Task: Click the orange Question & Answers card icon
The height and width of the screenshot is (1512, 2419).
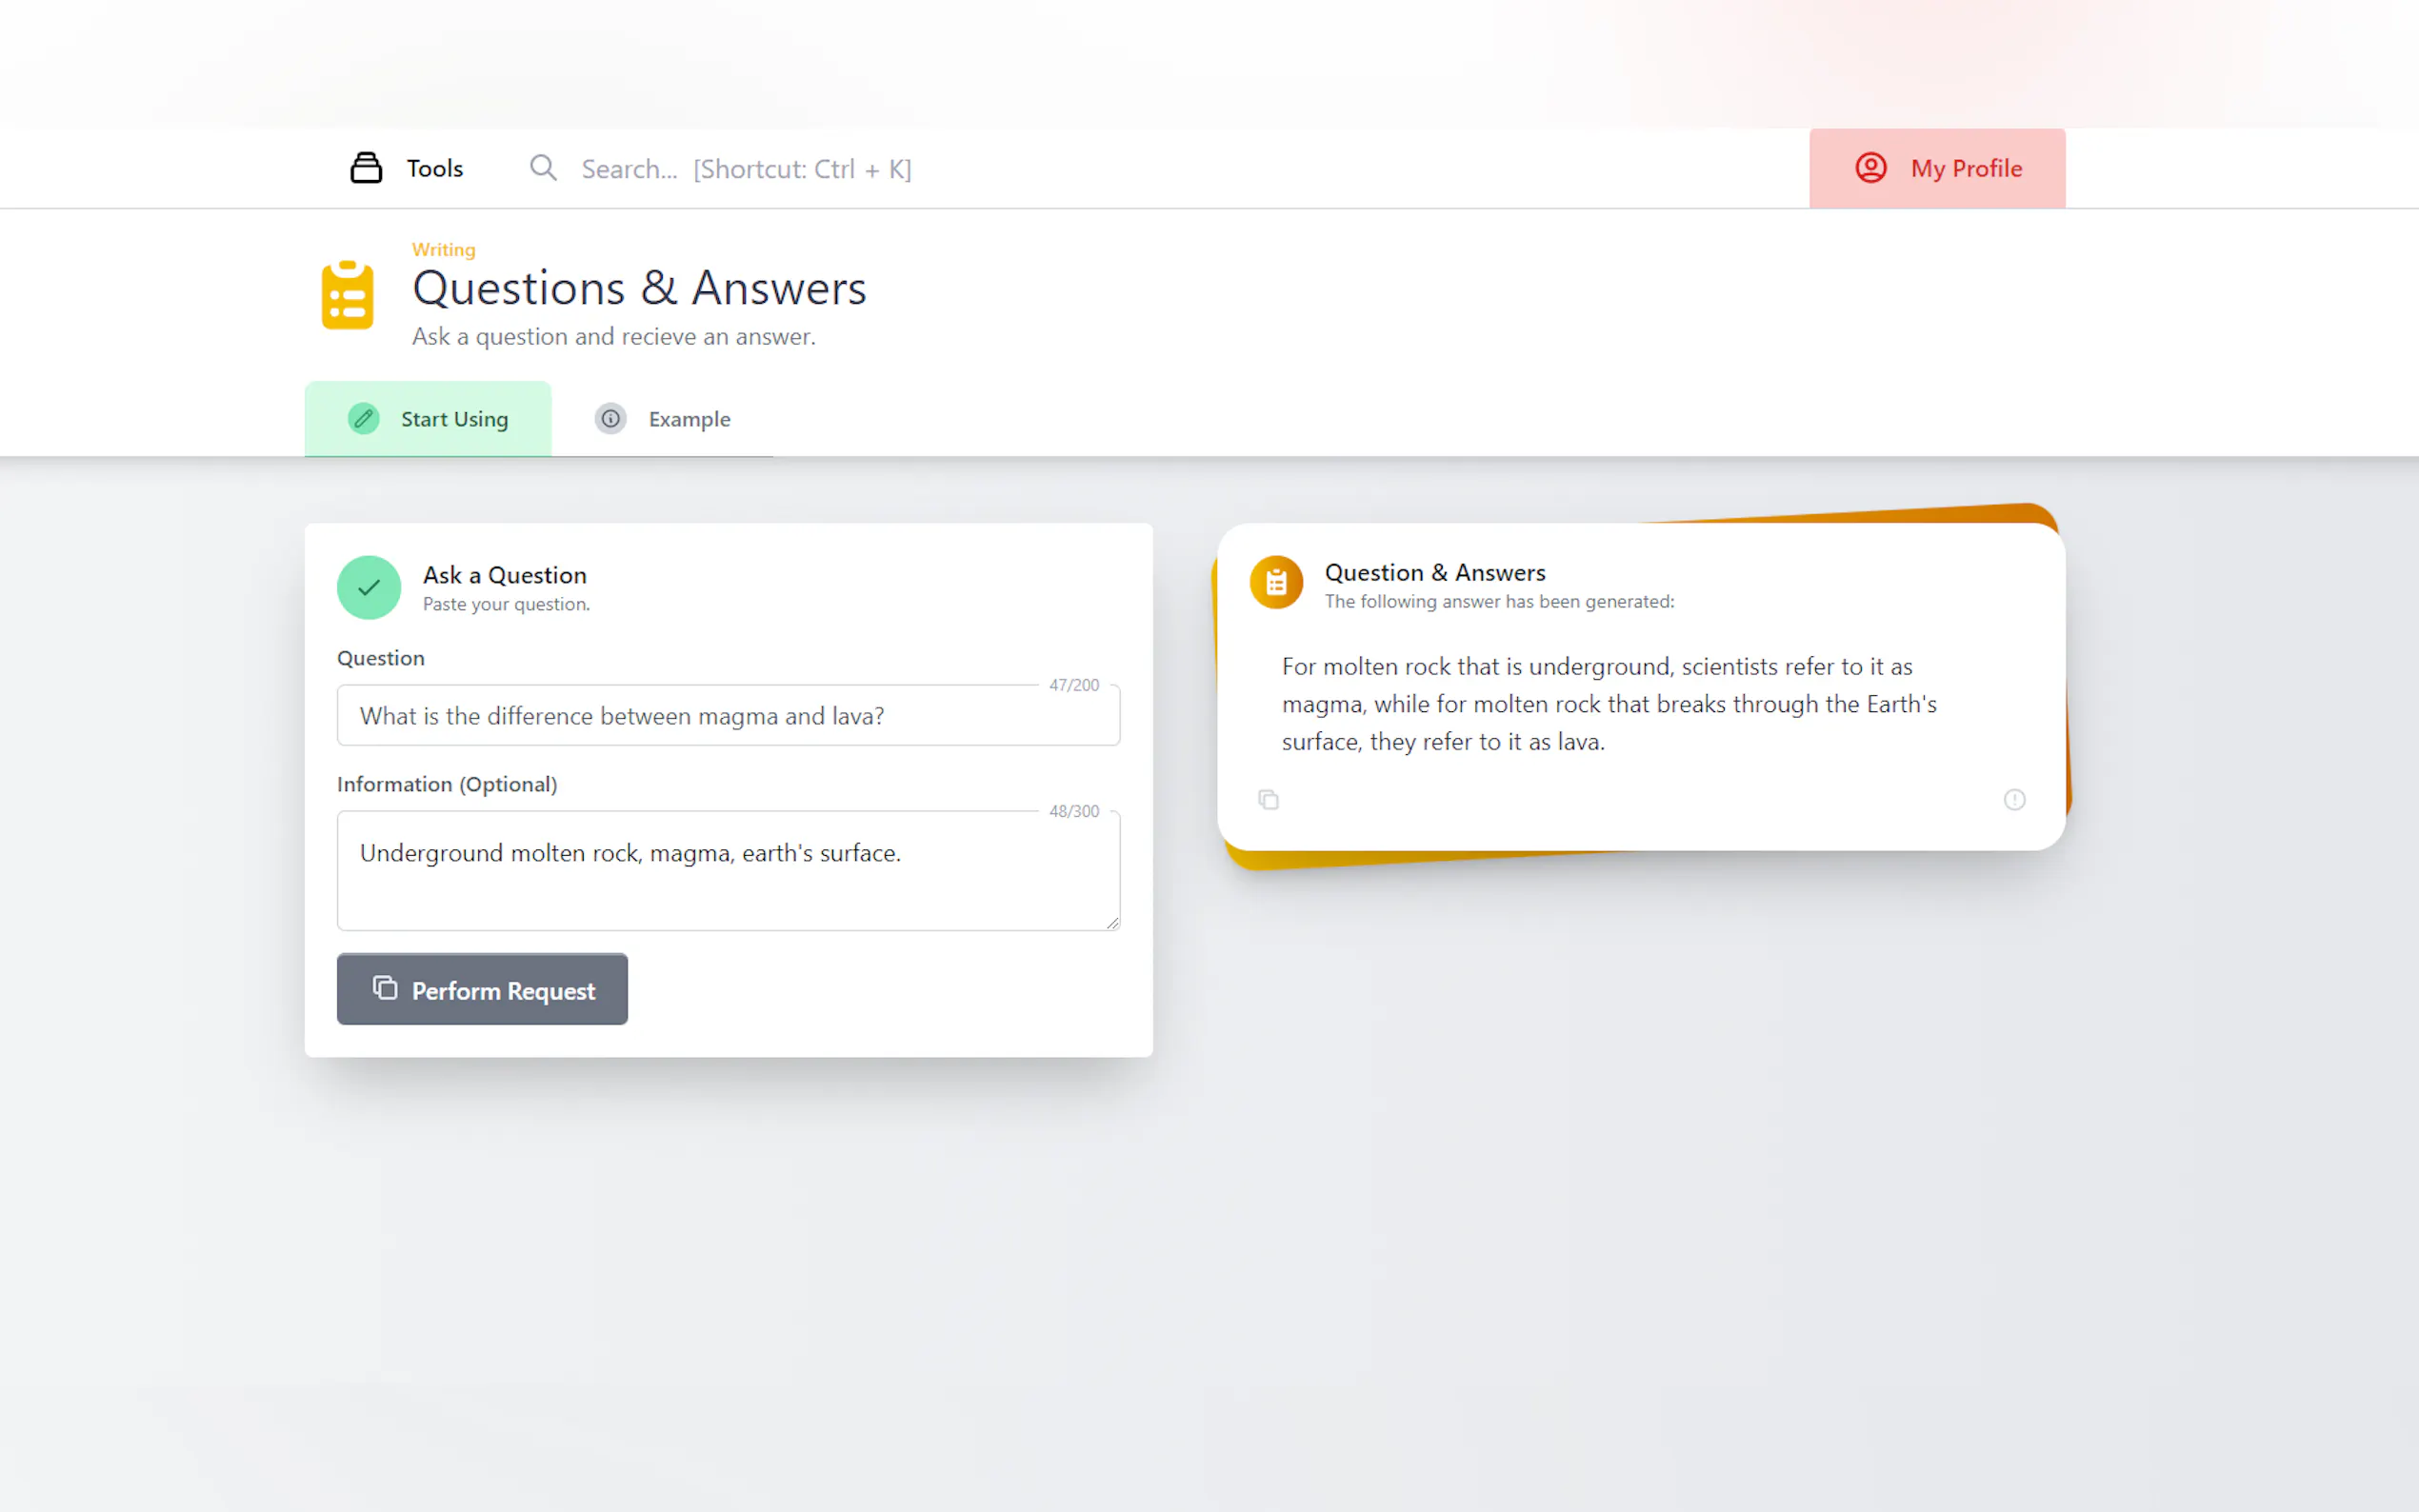Action: tap(1276, 582)
